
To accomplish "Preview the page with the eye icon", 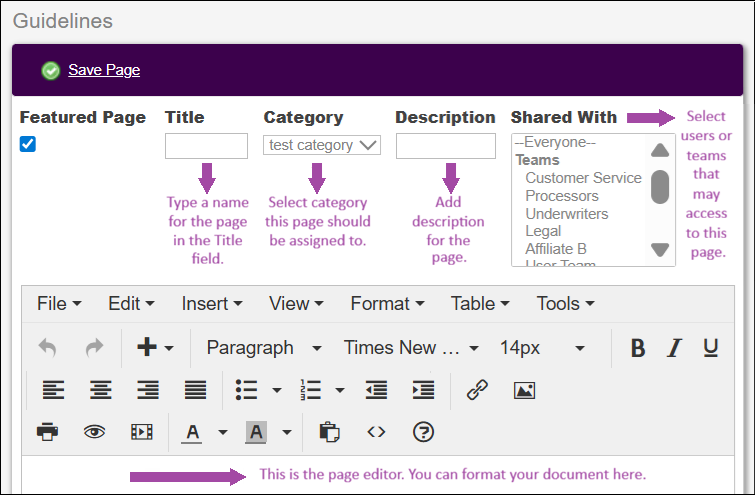I will [x=94, y=432].
